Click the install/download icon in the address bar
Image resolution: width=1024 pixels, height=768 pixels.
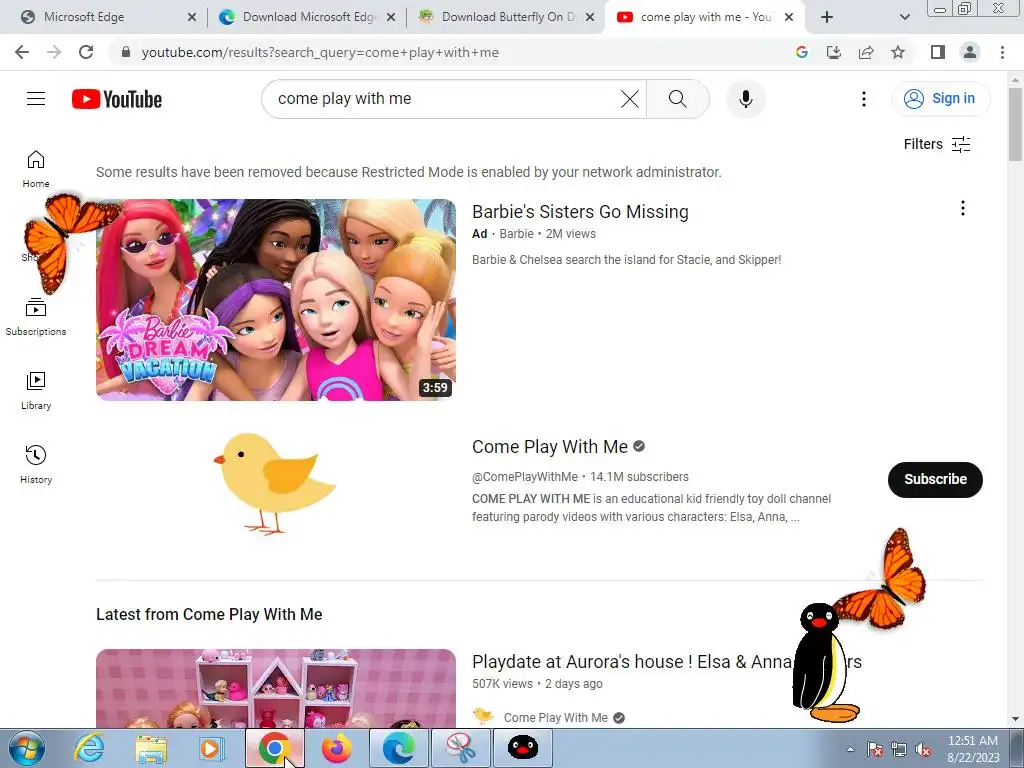pos(834,52)
